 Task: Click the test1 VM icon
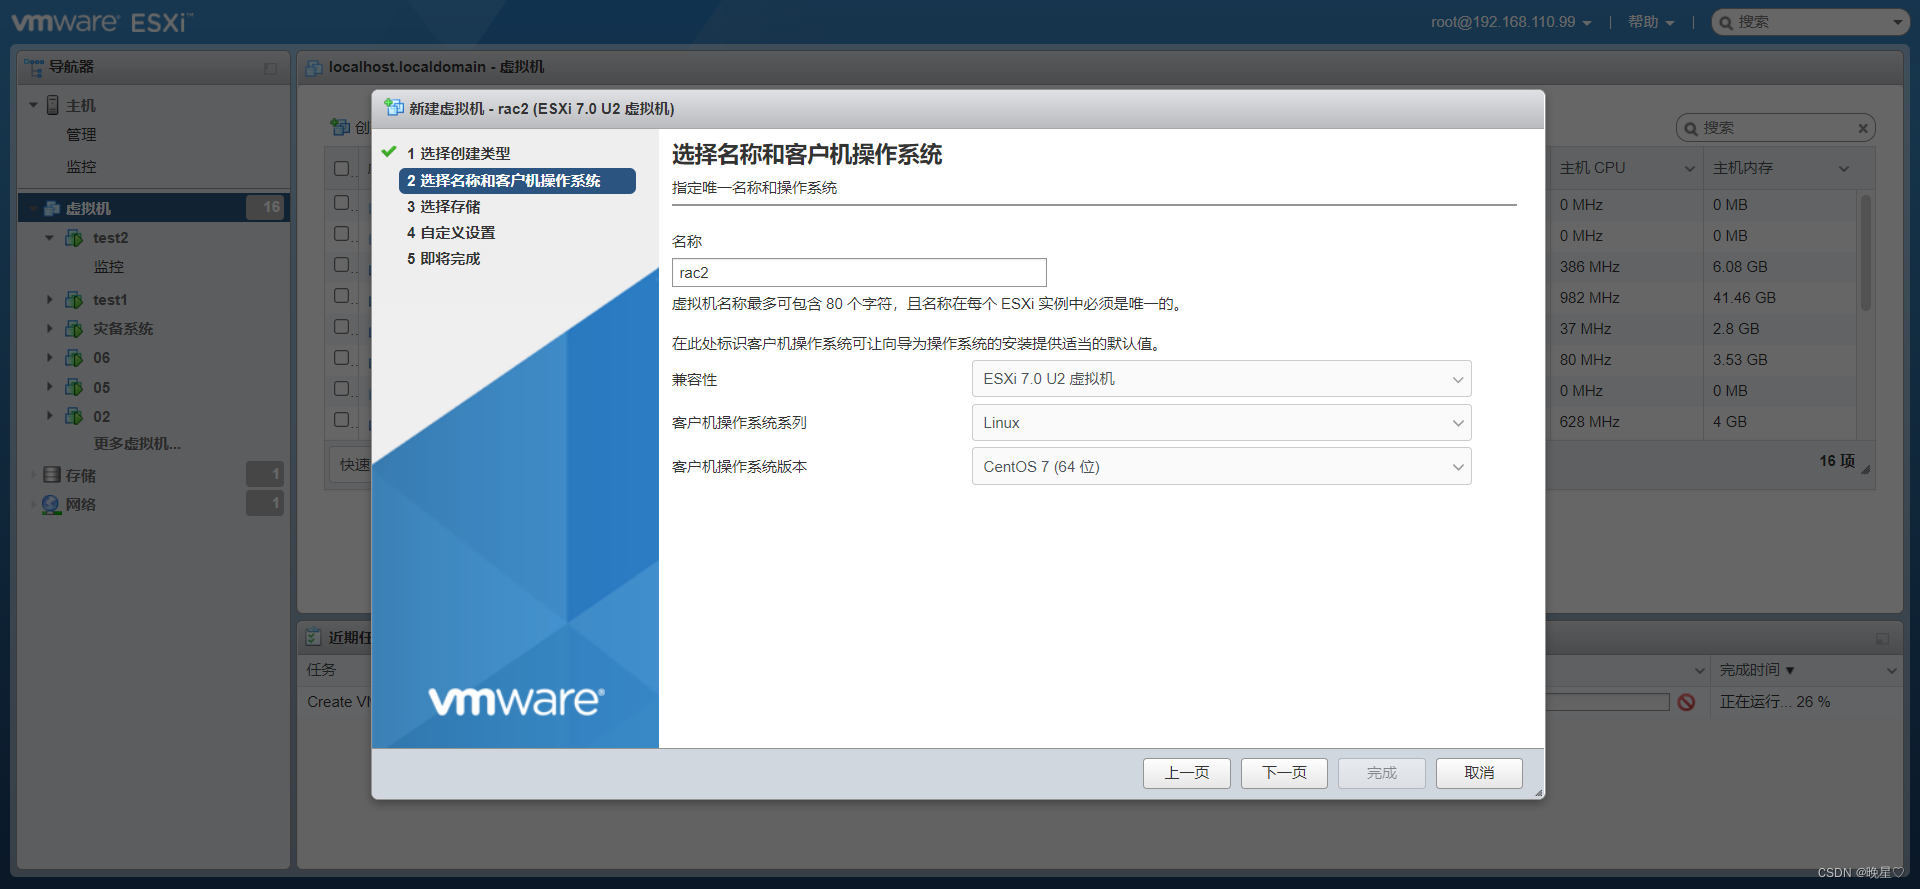pyautogui.click(x=74, y=300)
